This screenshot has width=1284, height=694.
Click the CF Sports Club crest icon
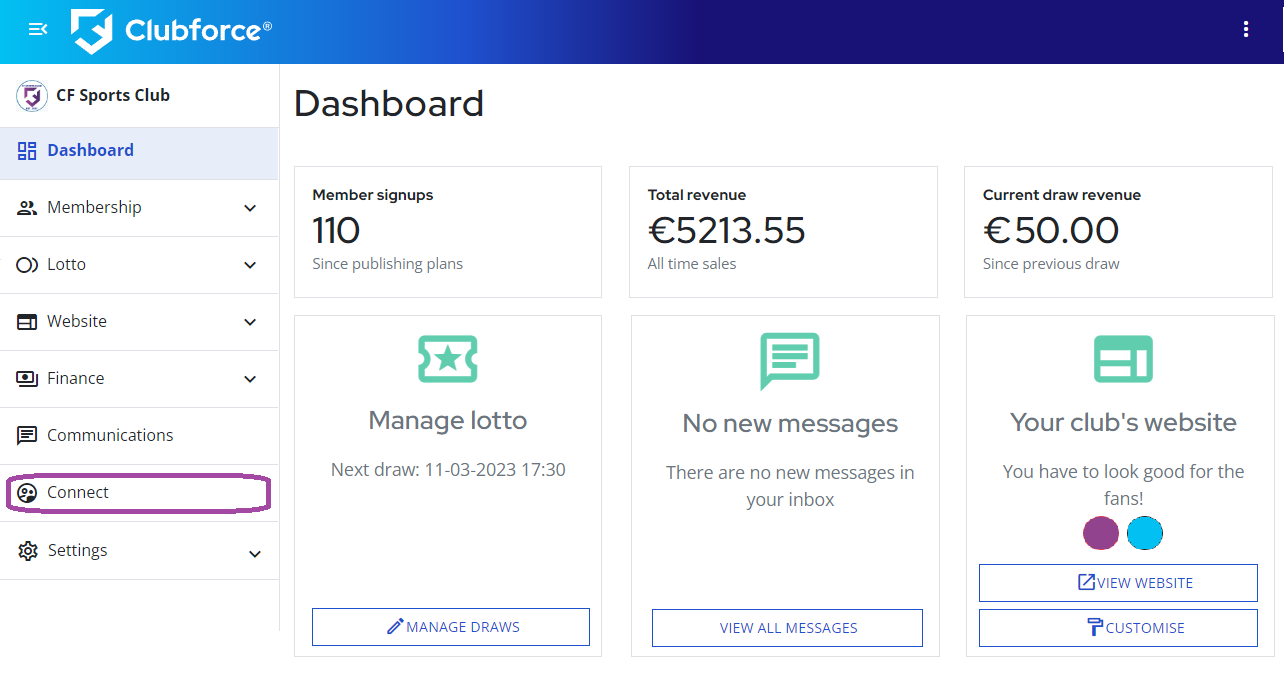32,96
